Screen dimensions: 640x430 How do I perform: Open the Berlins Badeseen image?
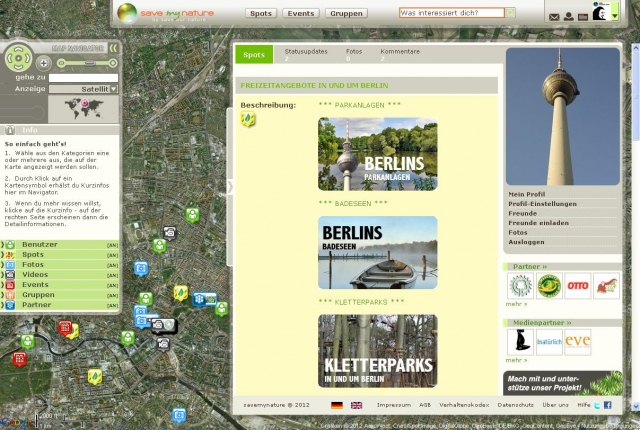click(x=378, y=253)
